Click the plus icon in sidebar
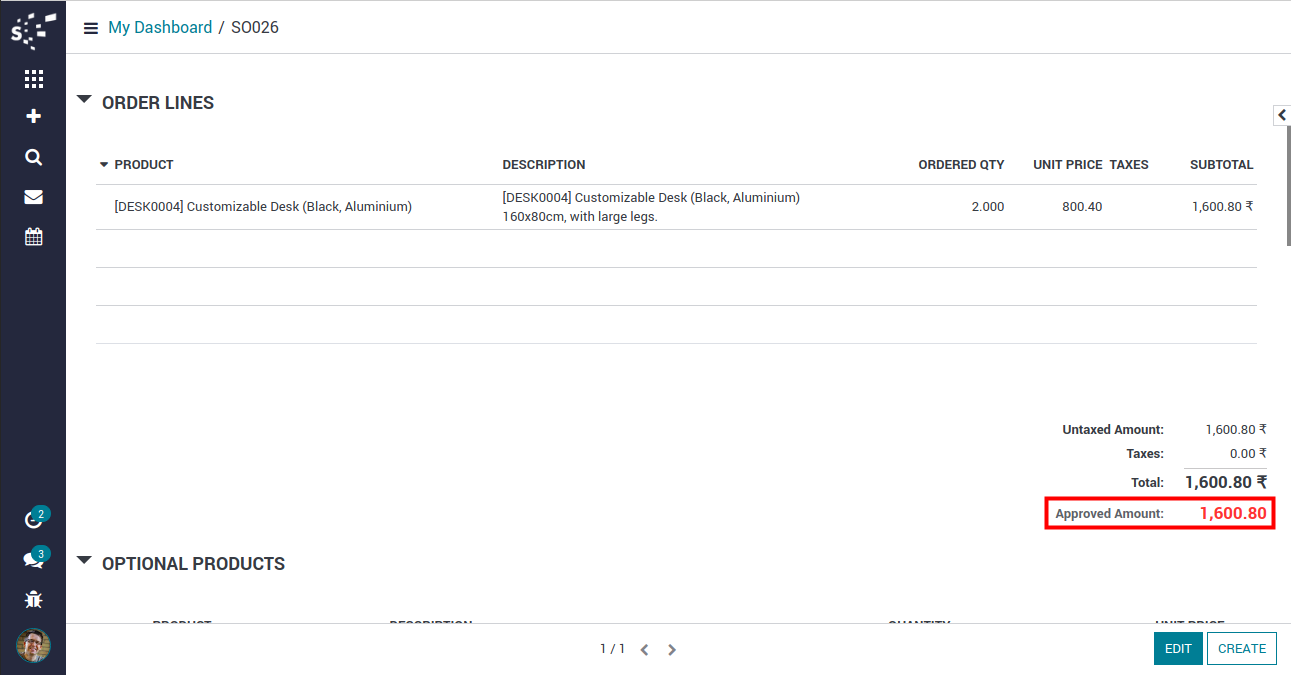The width and height of the screenshot is (1291, 675). 33,117
